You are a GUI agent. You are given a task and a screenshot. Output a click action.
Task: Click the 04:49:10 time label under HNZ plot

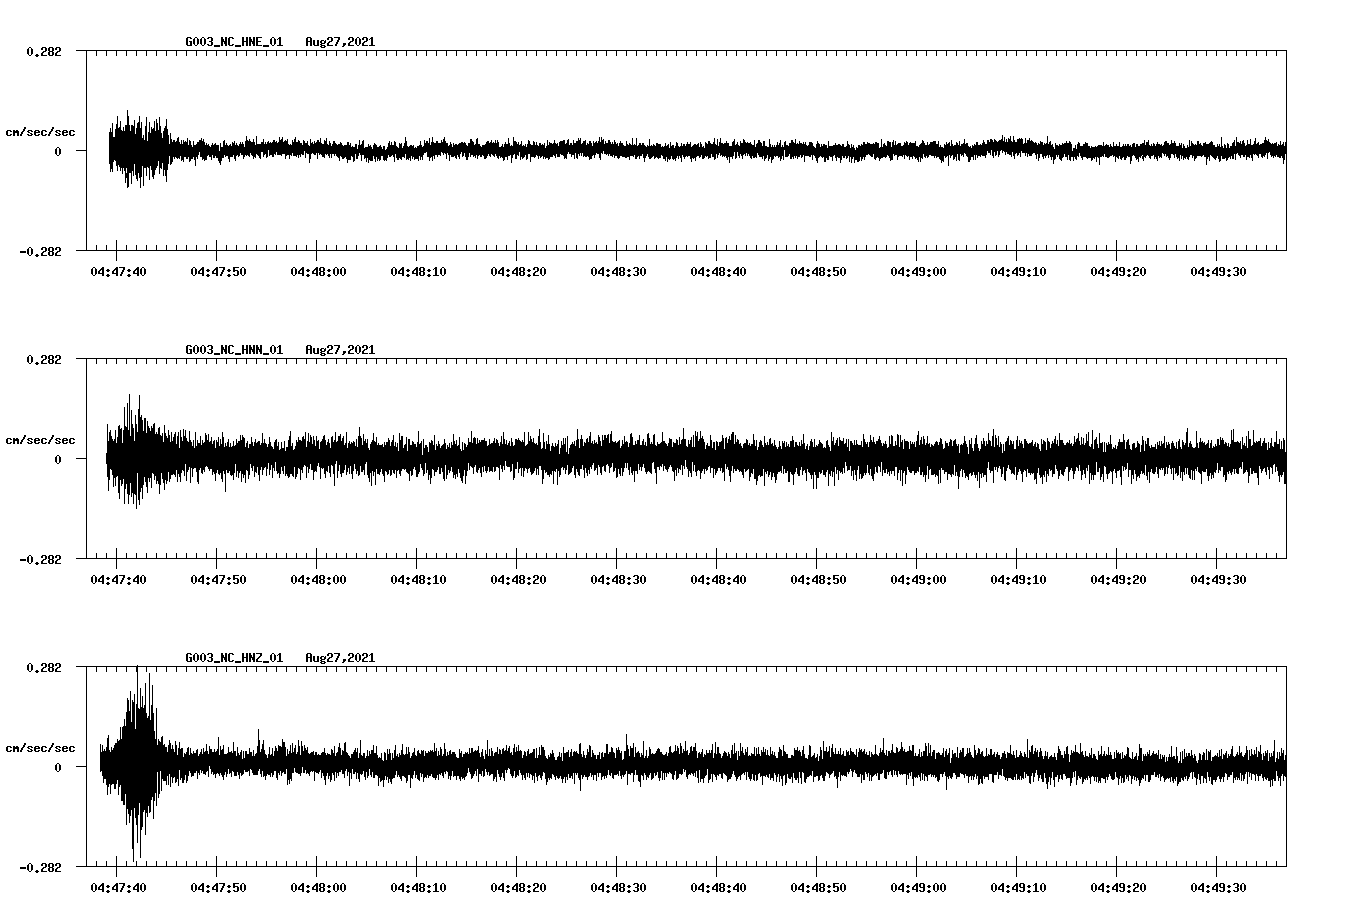(1018, 887)
